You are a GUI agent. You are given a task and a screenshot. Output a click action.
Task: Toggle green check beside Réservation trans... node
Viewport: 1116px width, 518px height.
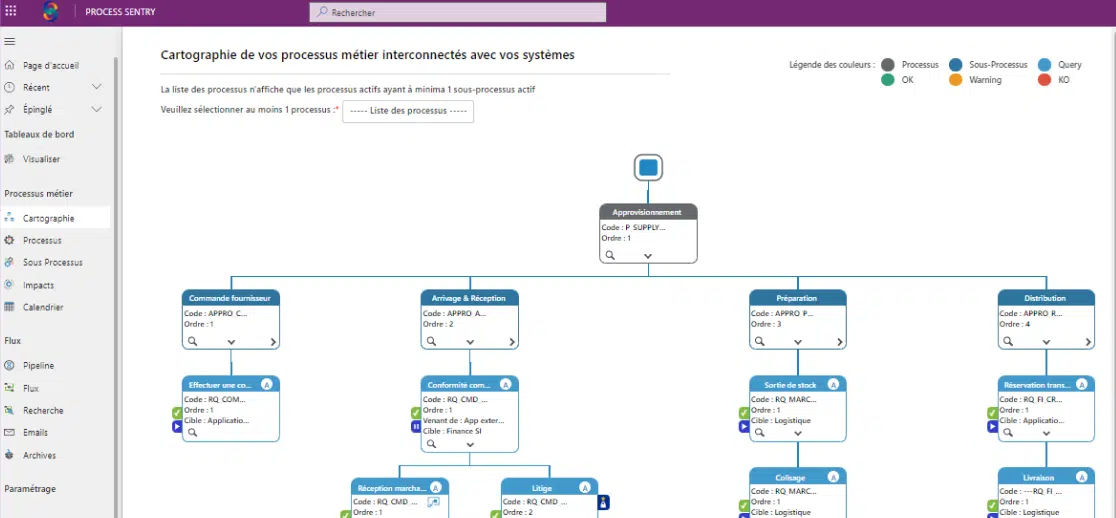(992, 412)
